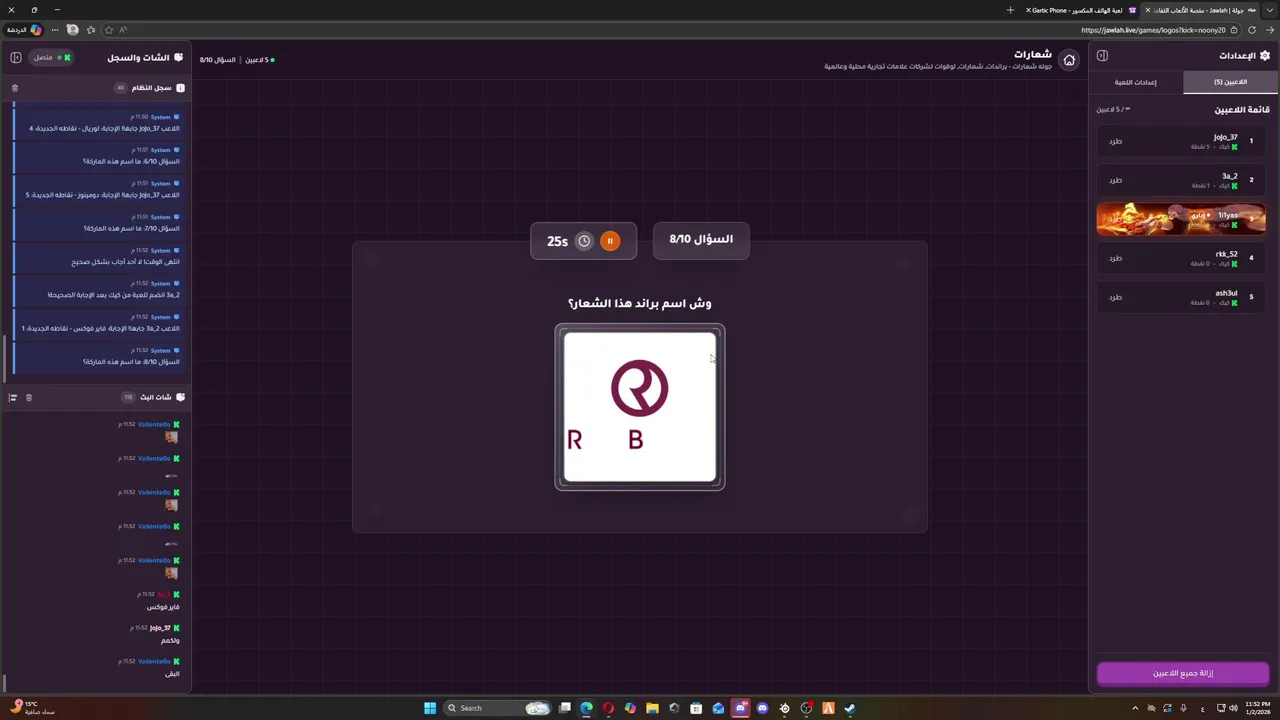Open the Copilot الدردشة button
This screenshot has height=720, width=1280.
(24, 30)
